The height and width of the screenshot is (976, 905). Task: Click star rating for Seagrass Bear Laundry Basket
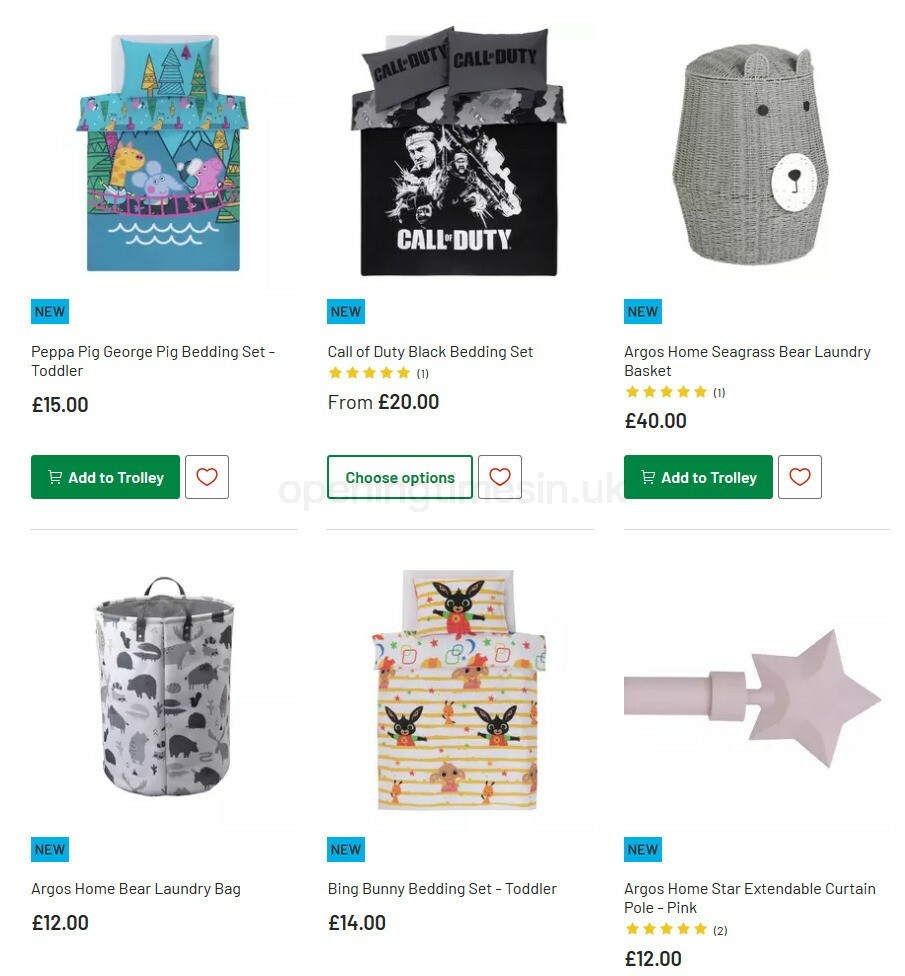click(x=666, y=392)
